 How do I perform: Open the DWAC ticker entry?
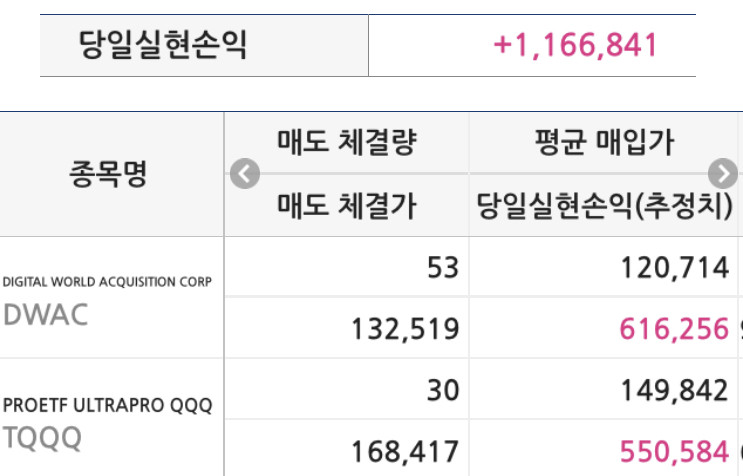point(46,315)
